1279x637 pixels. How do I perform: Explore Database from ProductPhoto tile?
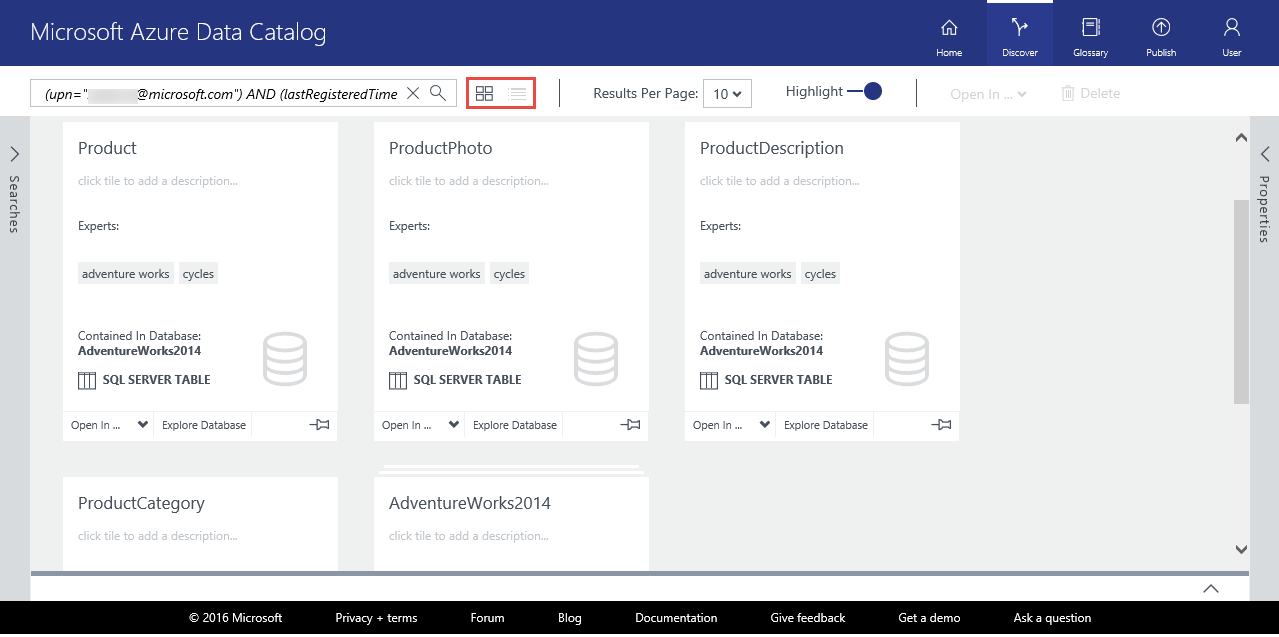coord(515,425)
